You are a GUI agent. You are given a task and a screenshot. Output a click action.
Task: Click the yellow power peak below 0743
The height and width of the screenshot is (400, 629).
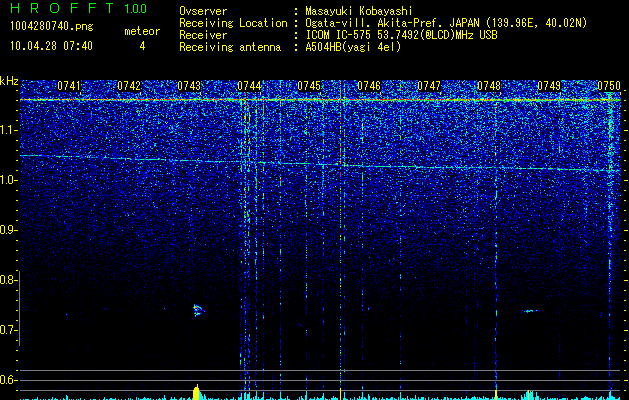point(196,392)
